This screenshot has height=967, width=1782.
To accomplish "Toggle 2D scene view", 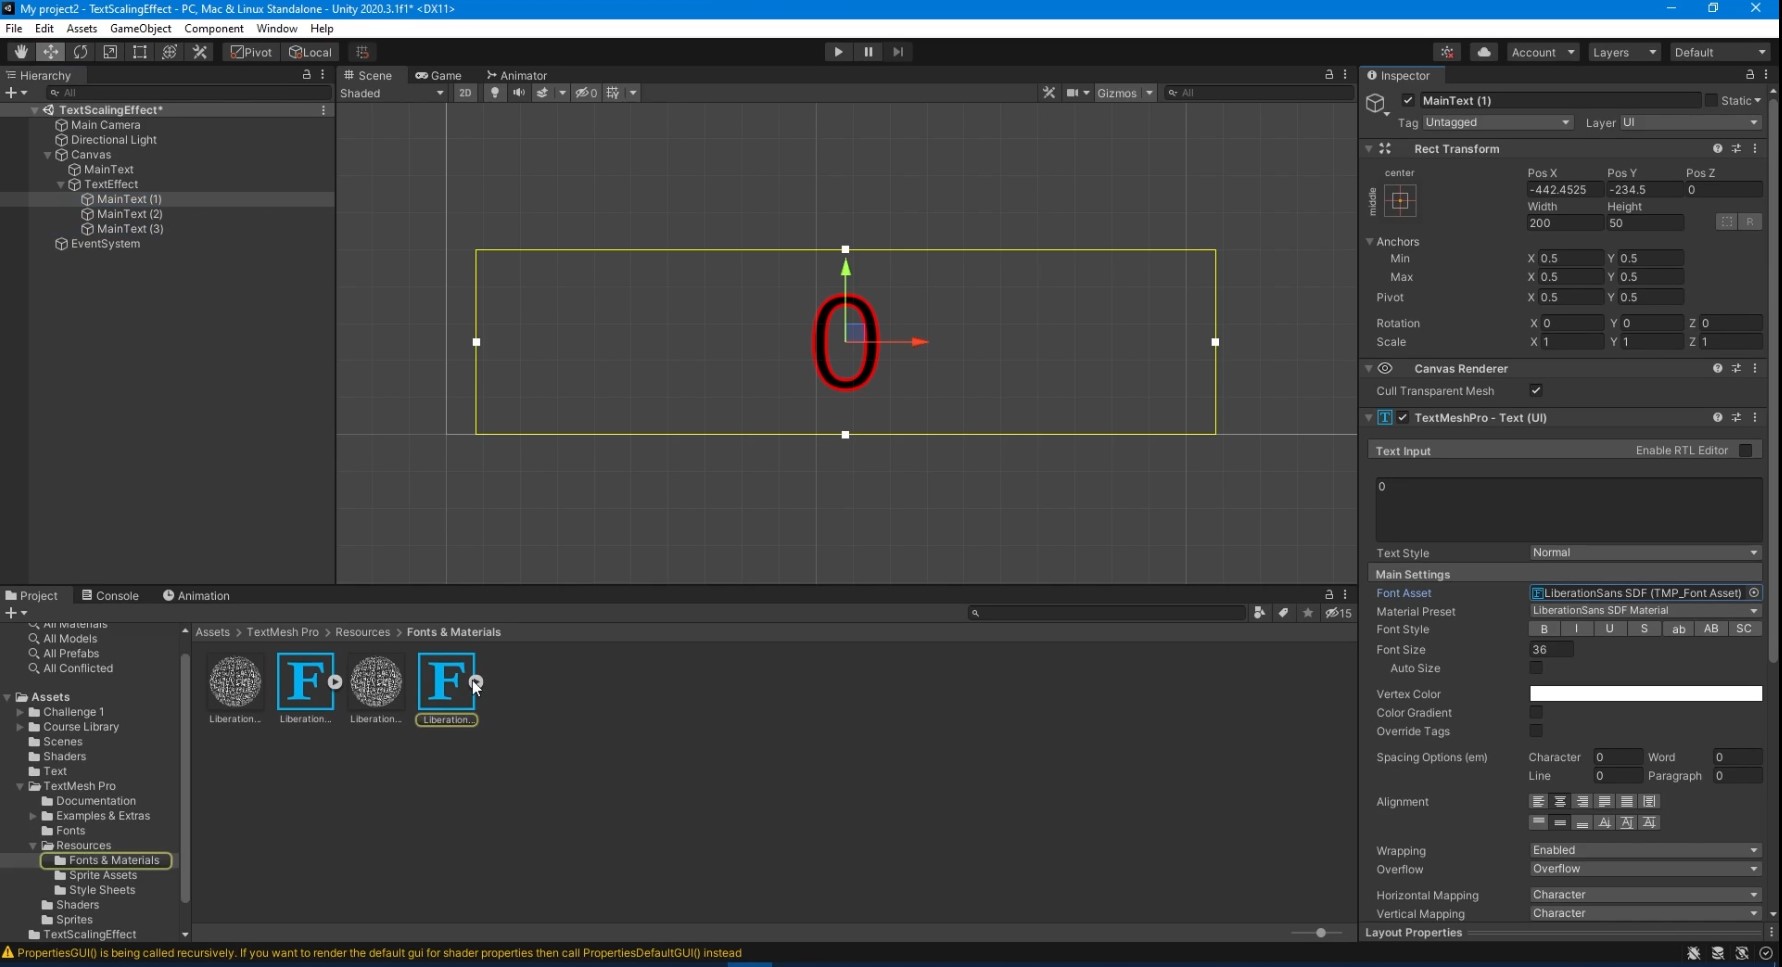I will (x=465, y=93).
